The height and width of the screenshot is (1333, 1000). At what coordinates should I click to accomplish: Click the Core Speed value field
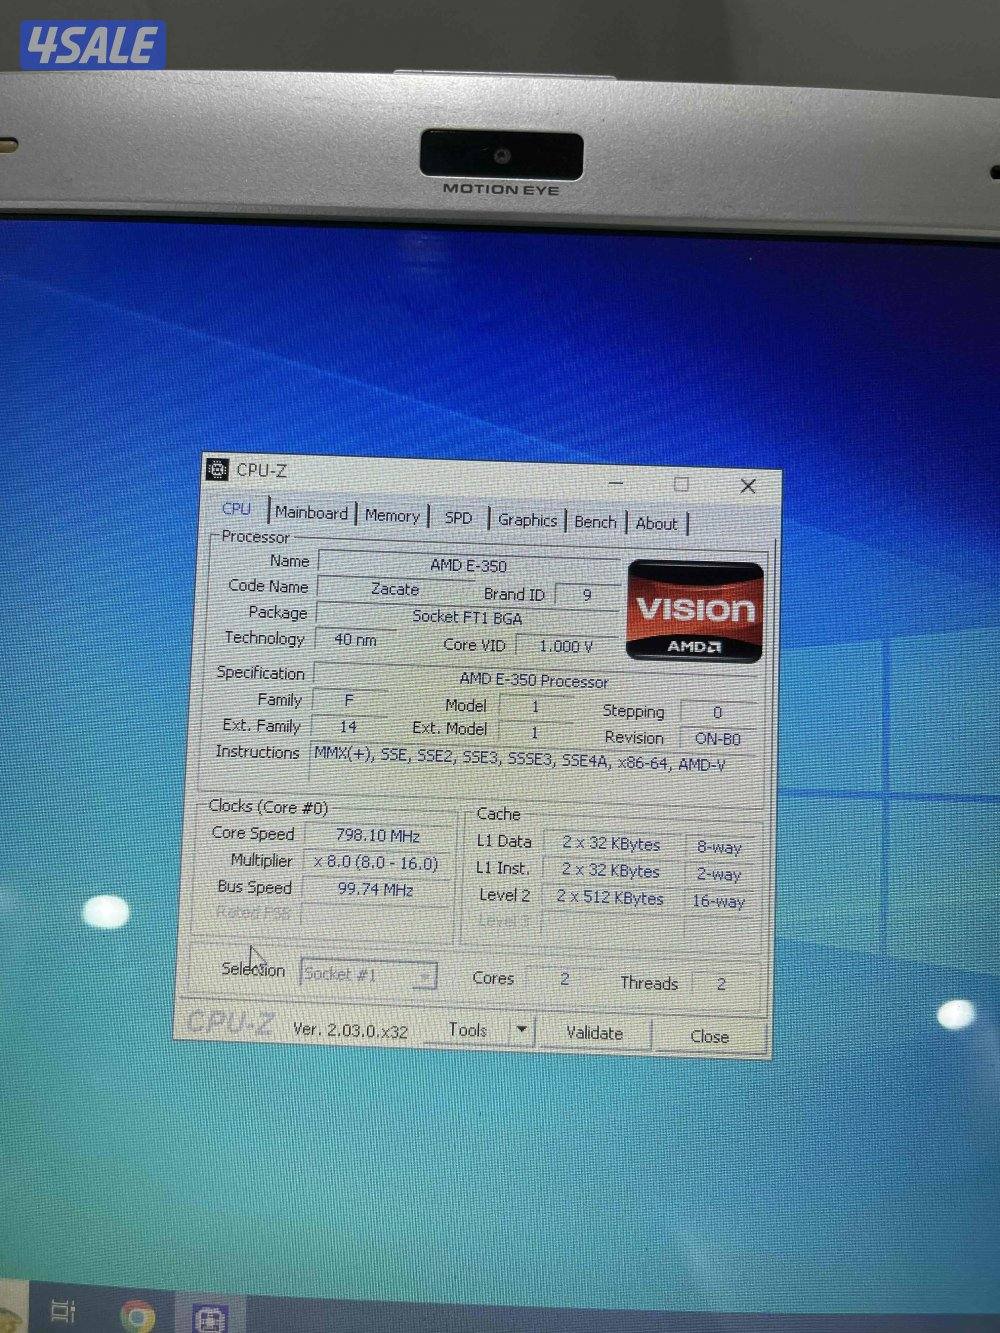click(x=376, y=834)
